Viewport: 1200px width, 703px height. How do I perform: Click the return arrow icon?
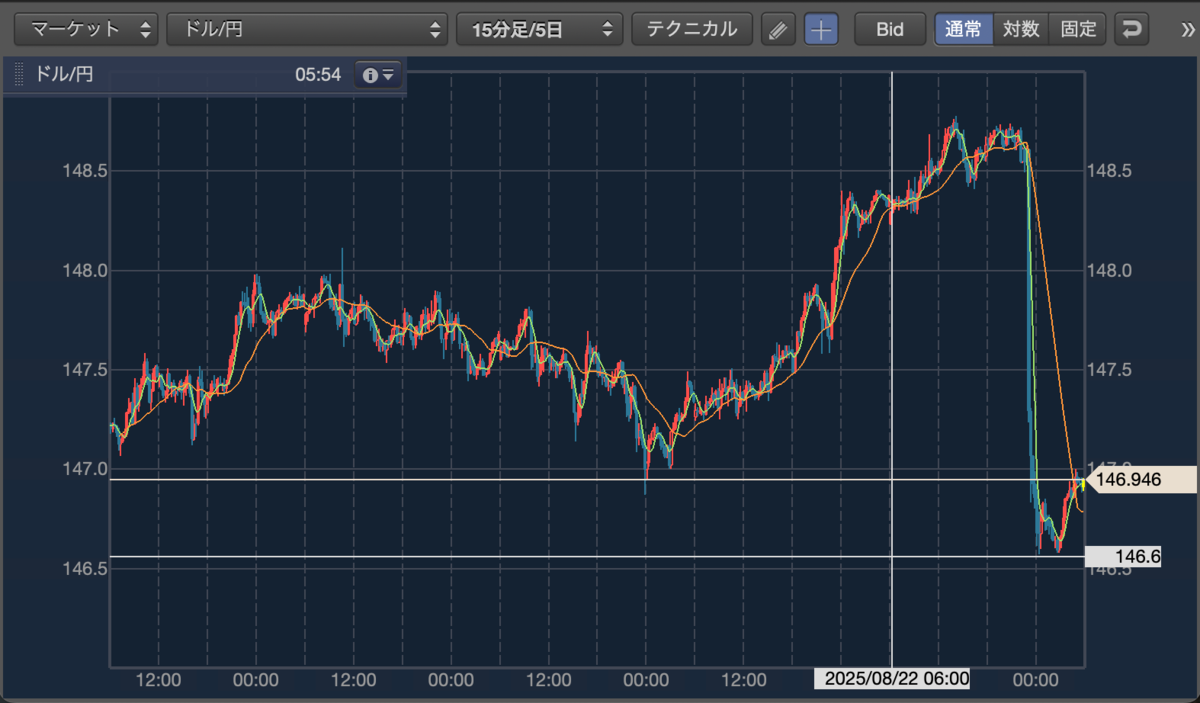point(1132,29)
